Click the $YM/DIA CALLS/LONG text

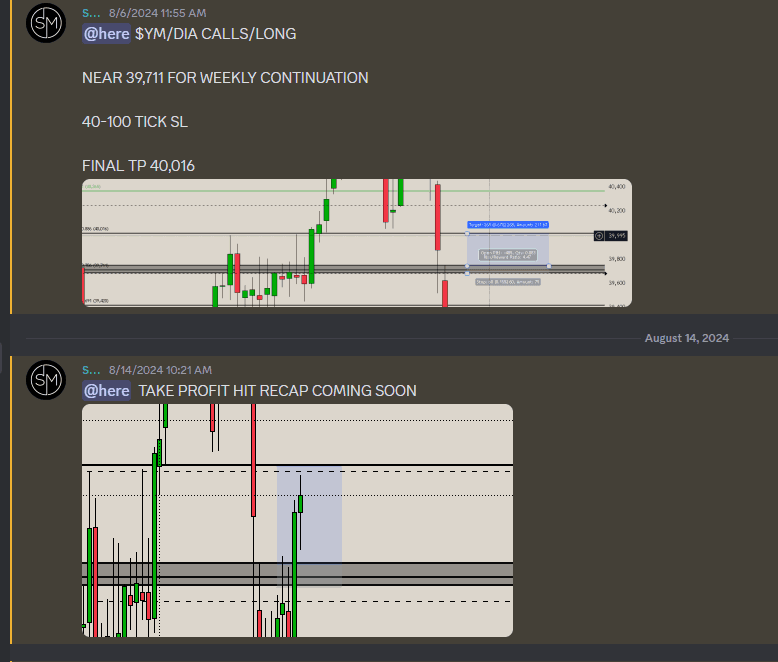coord(215,34)
